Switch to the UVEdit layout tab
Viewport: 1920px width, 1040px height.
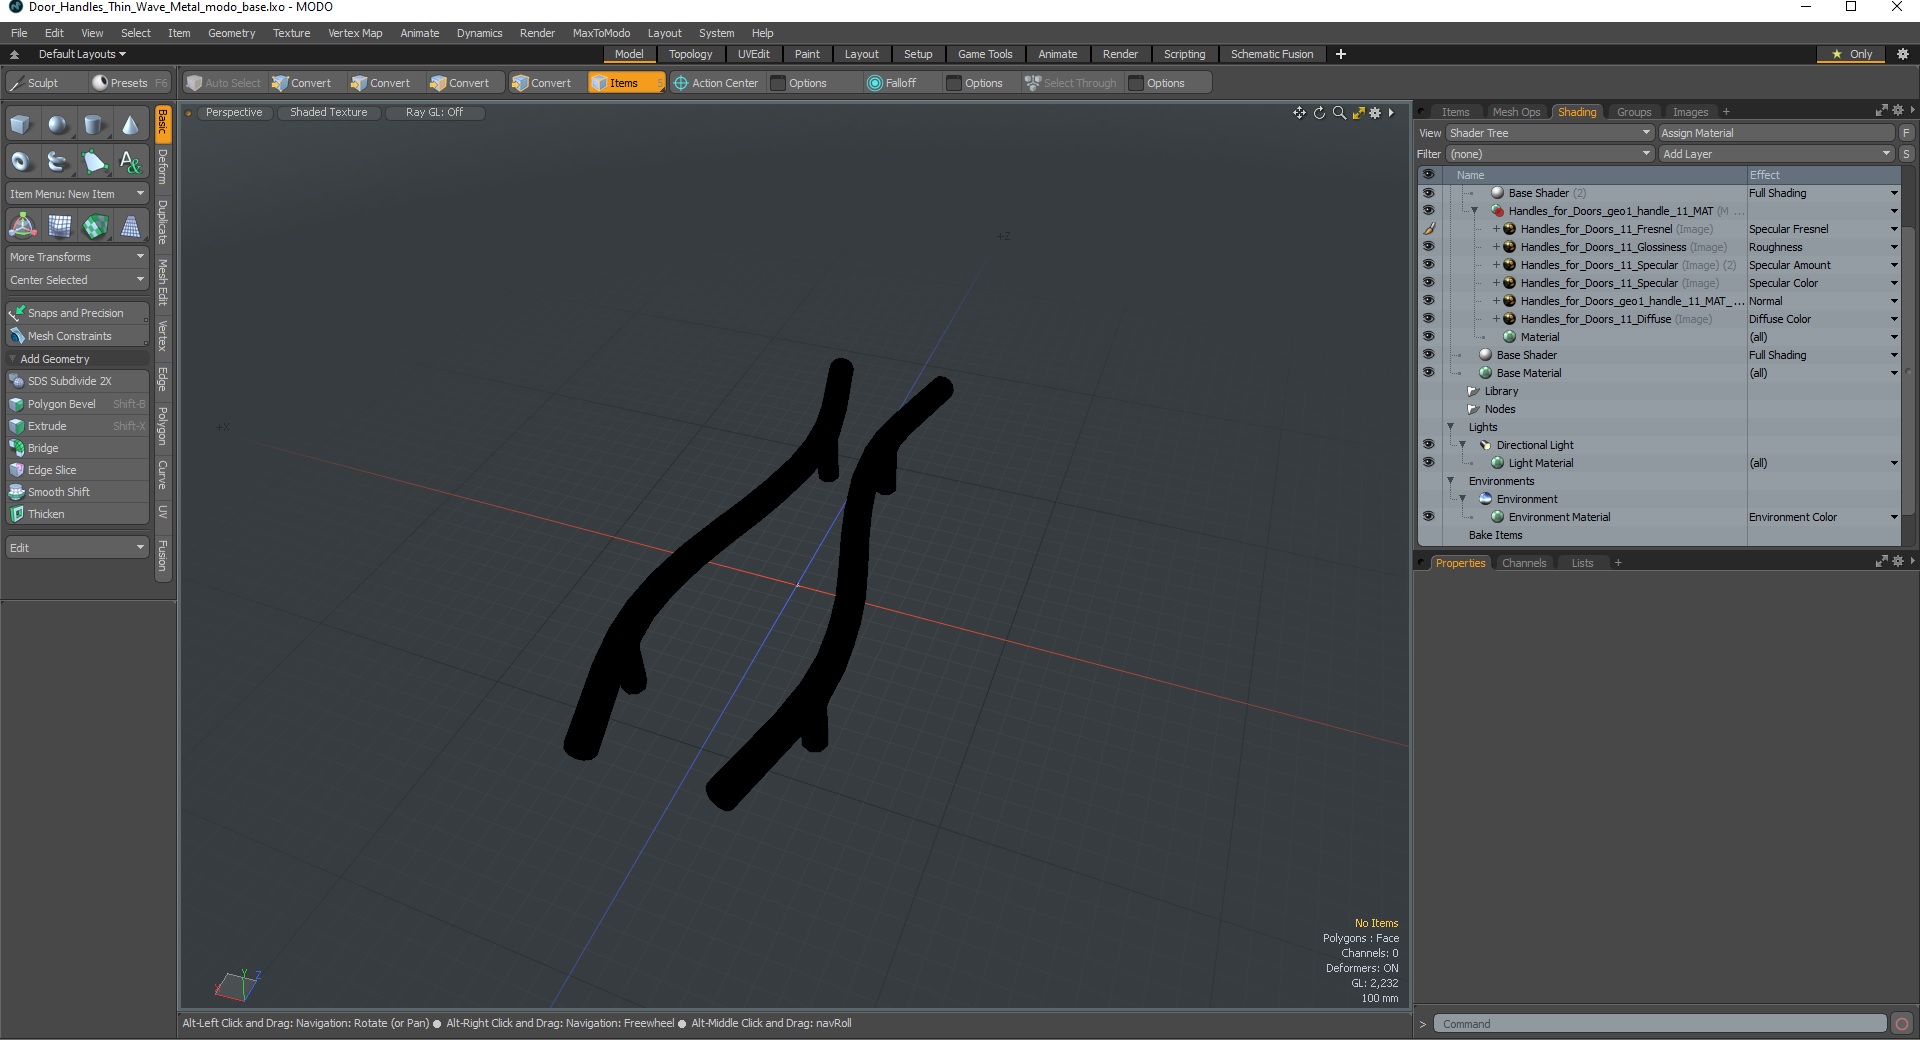[x=753, y=54]
